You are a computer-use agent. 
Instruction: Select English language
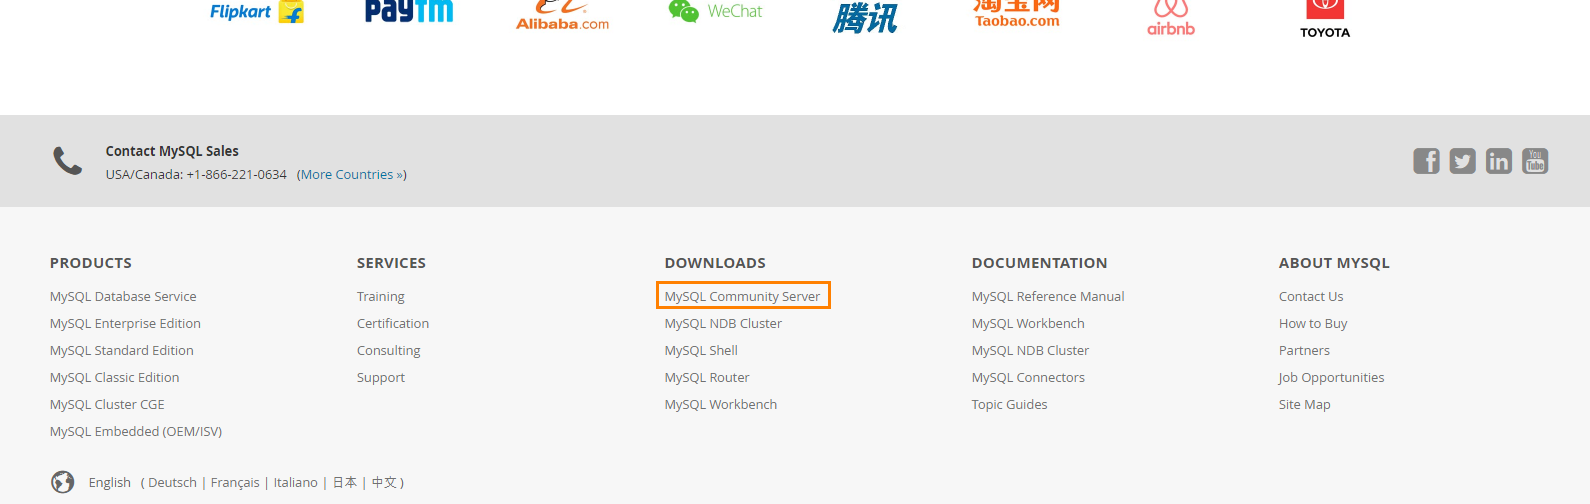point(110,482)
